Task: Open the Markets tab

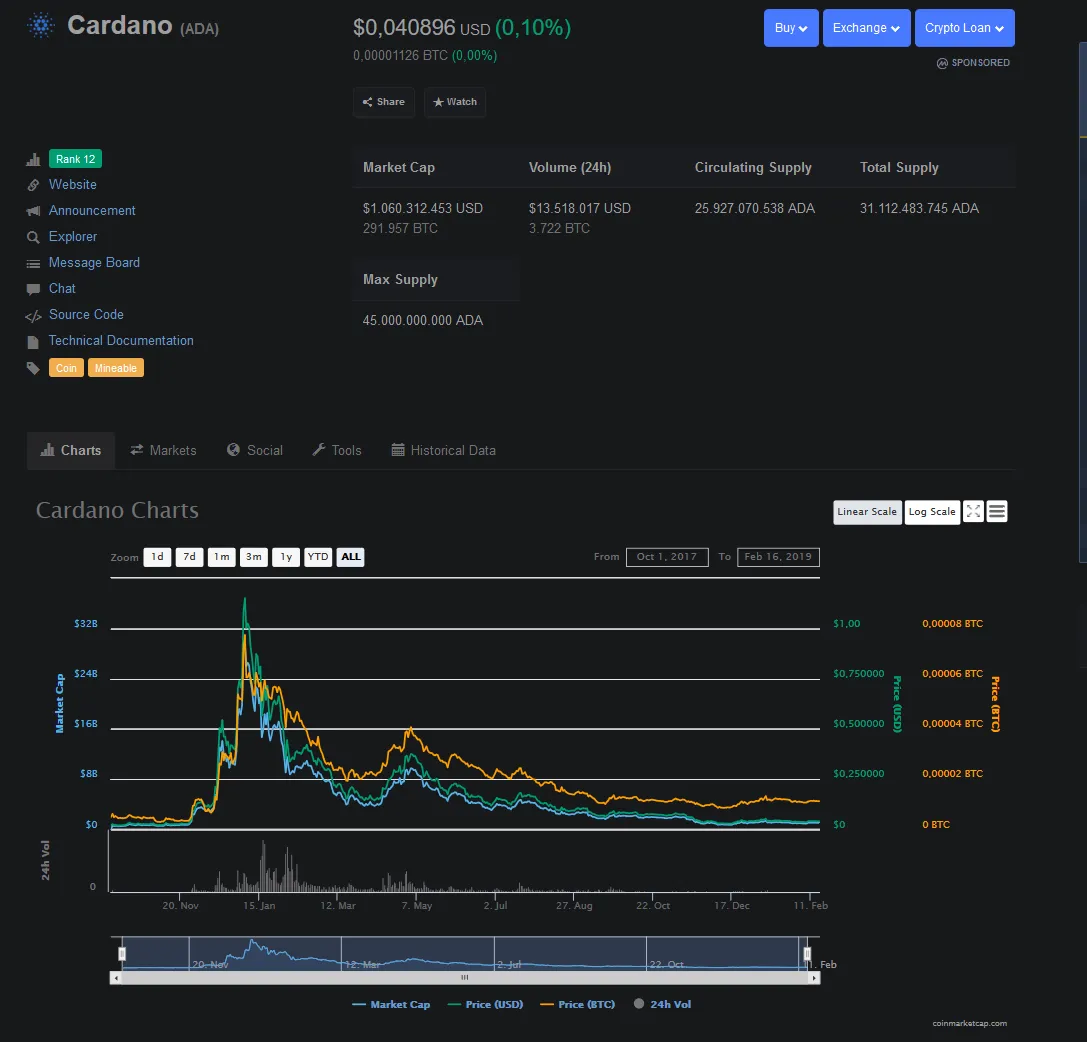Action: pyautogui.click(x=164, y=451)
